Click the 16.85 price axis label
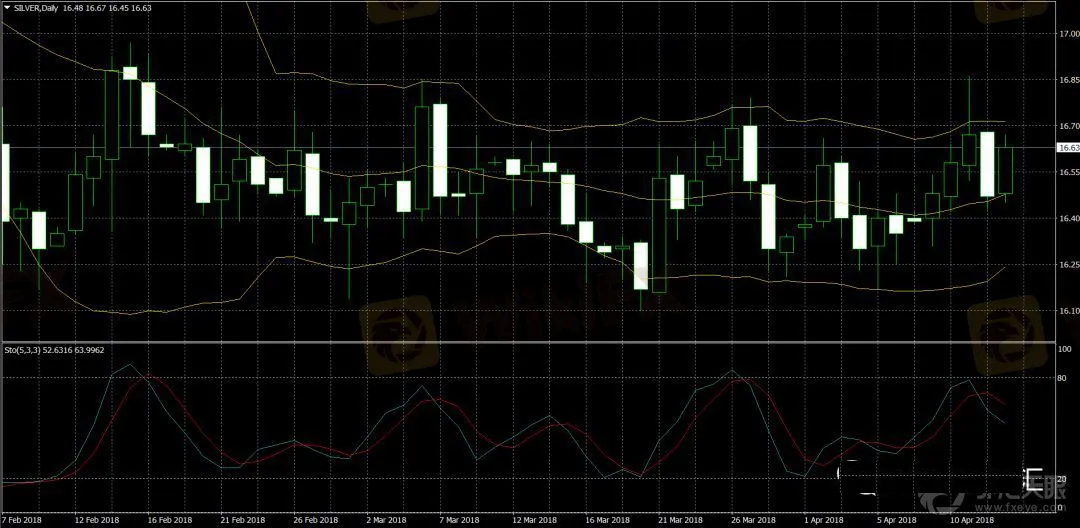 (x=1068, y=80)
